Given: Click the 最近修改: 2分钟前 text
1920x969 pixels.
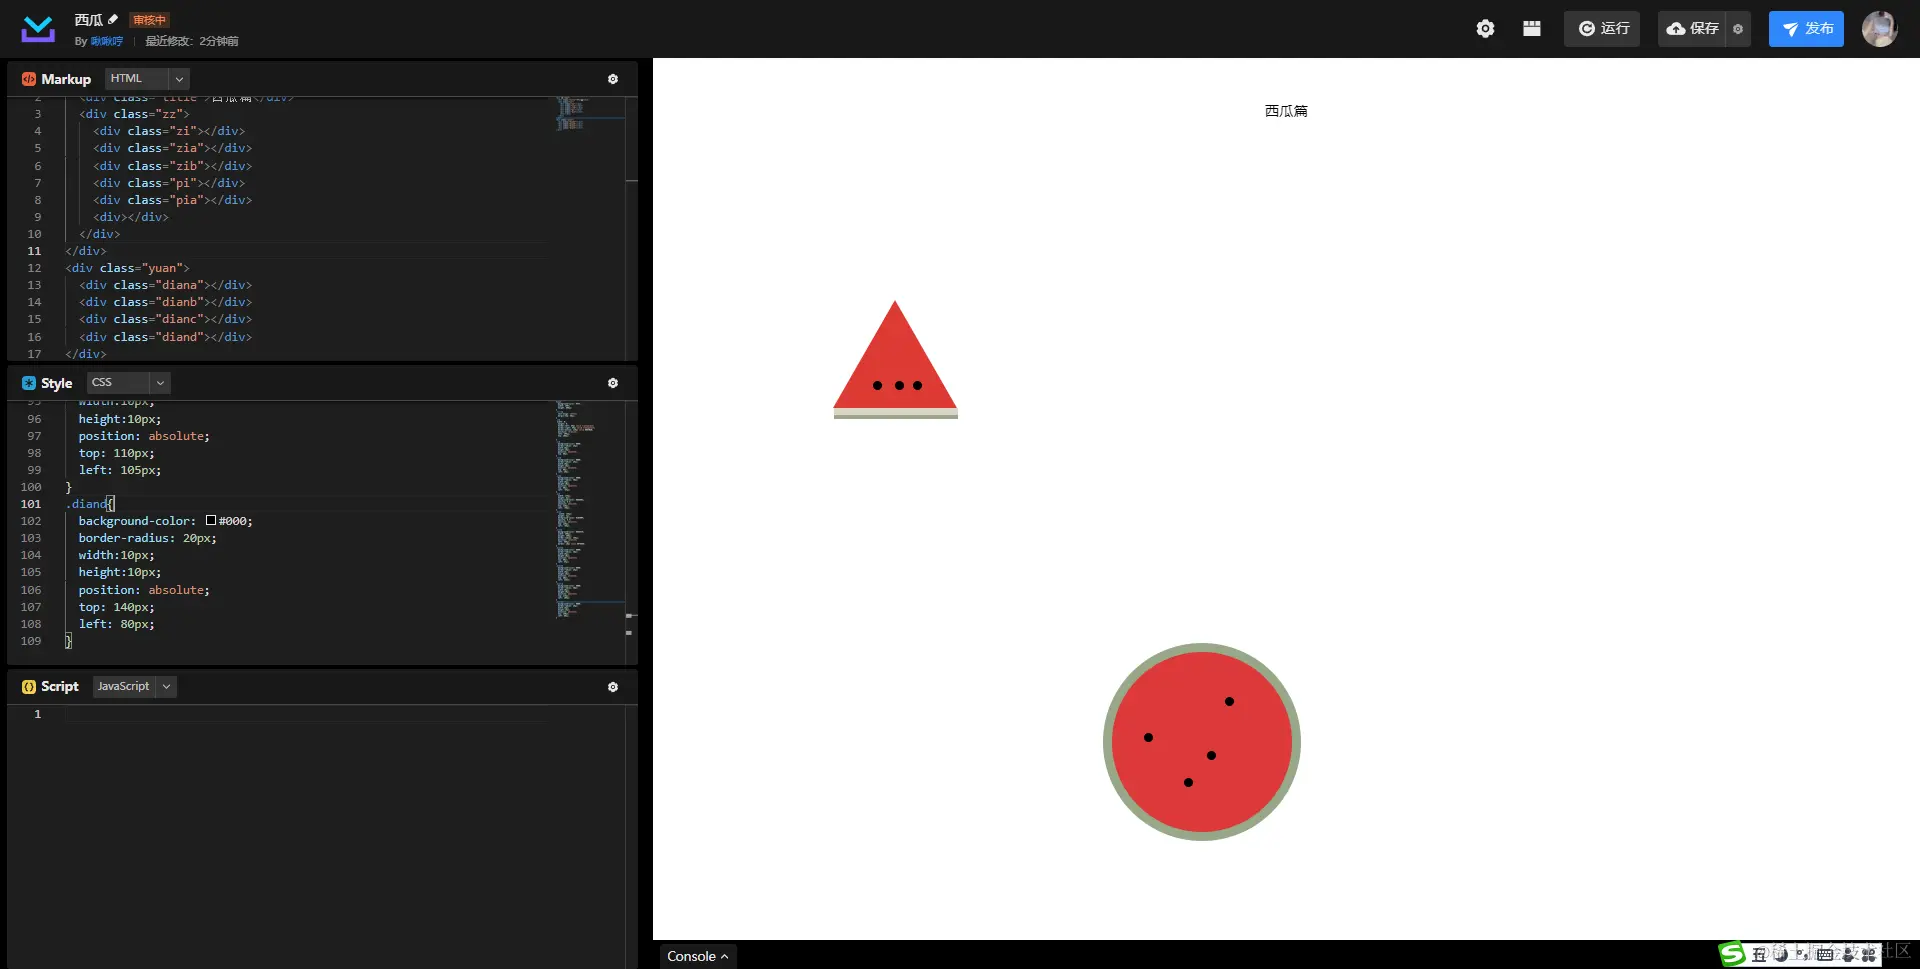Looking at the screenshot, I should pos(191,41).
